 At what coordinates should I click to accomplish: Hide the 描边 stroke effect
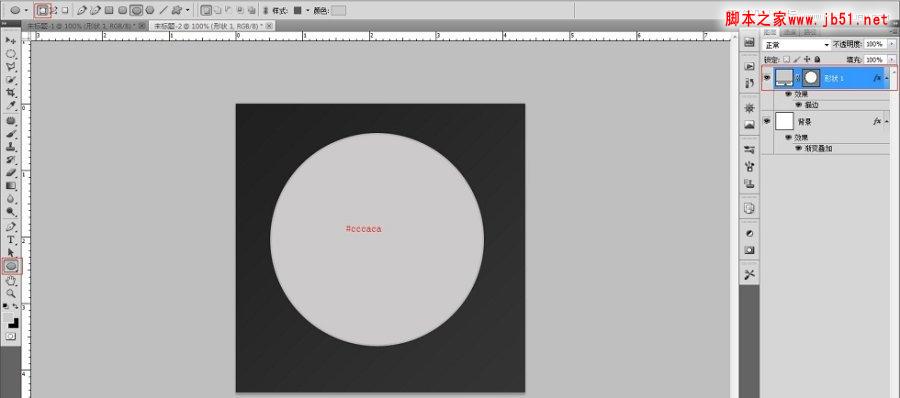(x=798, y=105)
